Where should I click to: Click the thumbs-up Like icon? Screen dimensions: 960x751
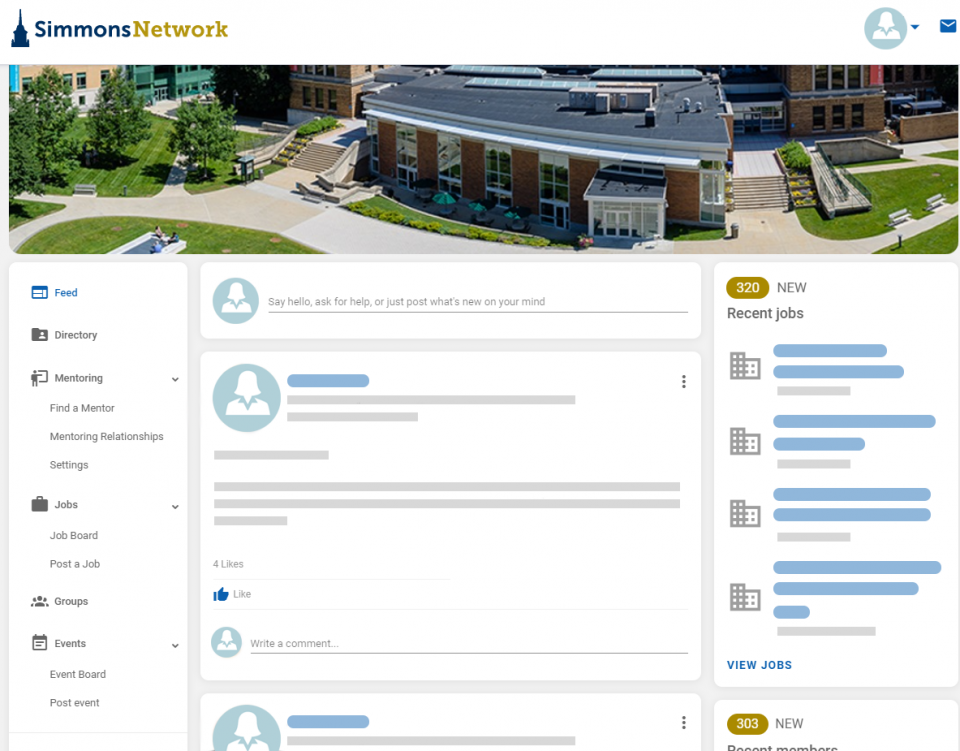(221, 594)
